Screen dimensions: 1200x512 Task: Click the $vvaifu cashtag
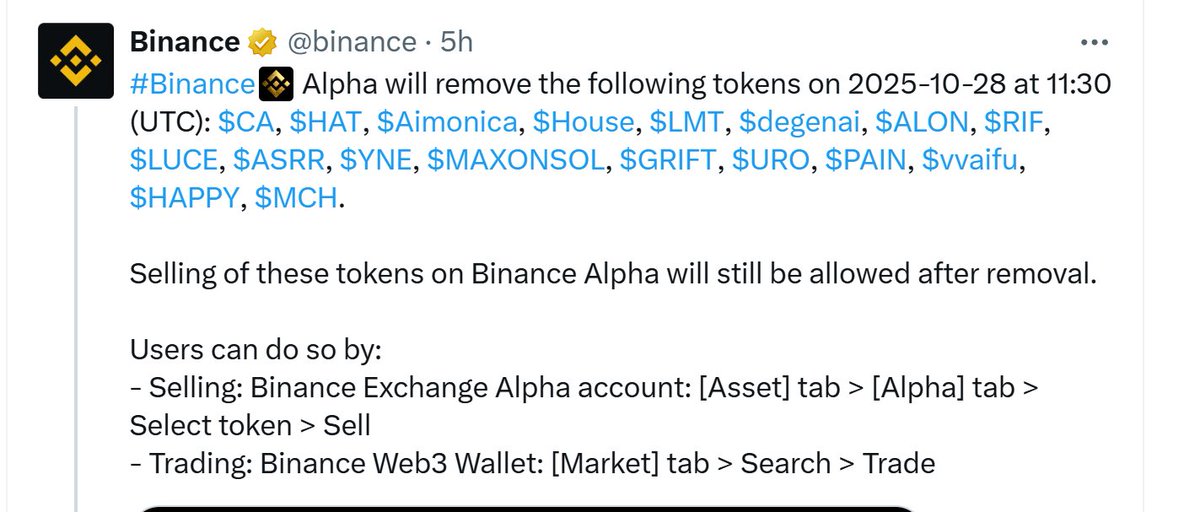point(976,160)
